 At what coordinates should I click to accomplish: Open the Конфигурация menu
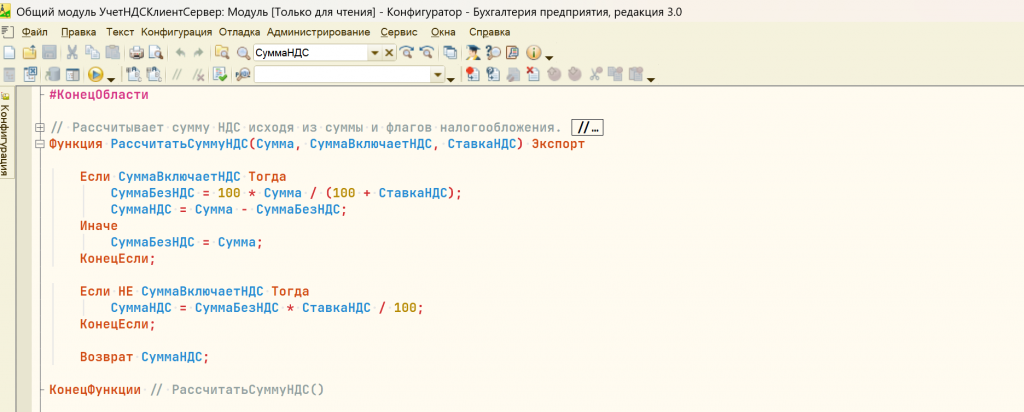coord(177,32)
